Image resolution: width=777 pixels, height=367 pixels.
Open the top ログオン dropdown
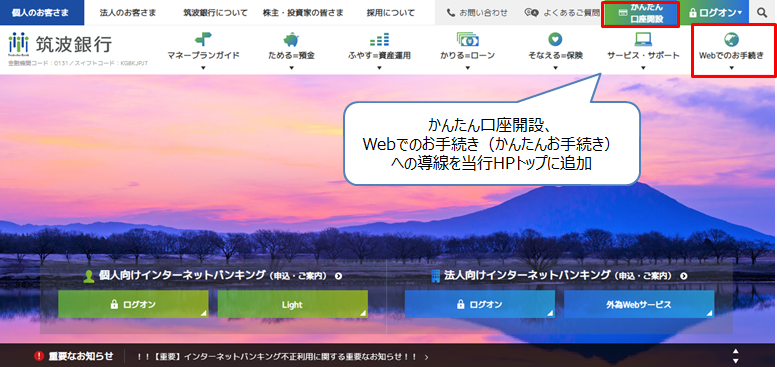[715, 12]
